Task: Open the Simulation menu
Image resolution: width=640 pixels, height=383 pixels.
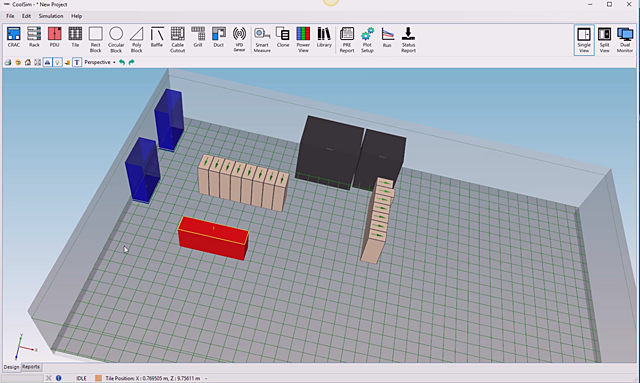Action: pyautogui.click(x=51, y=16)
